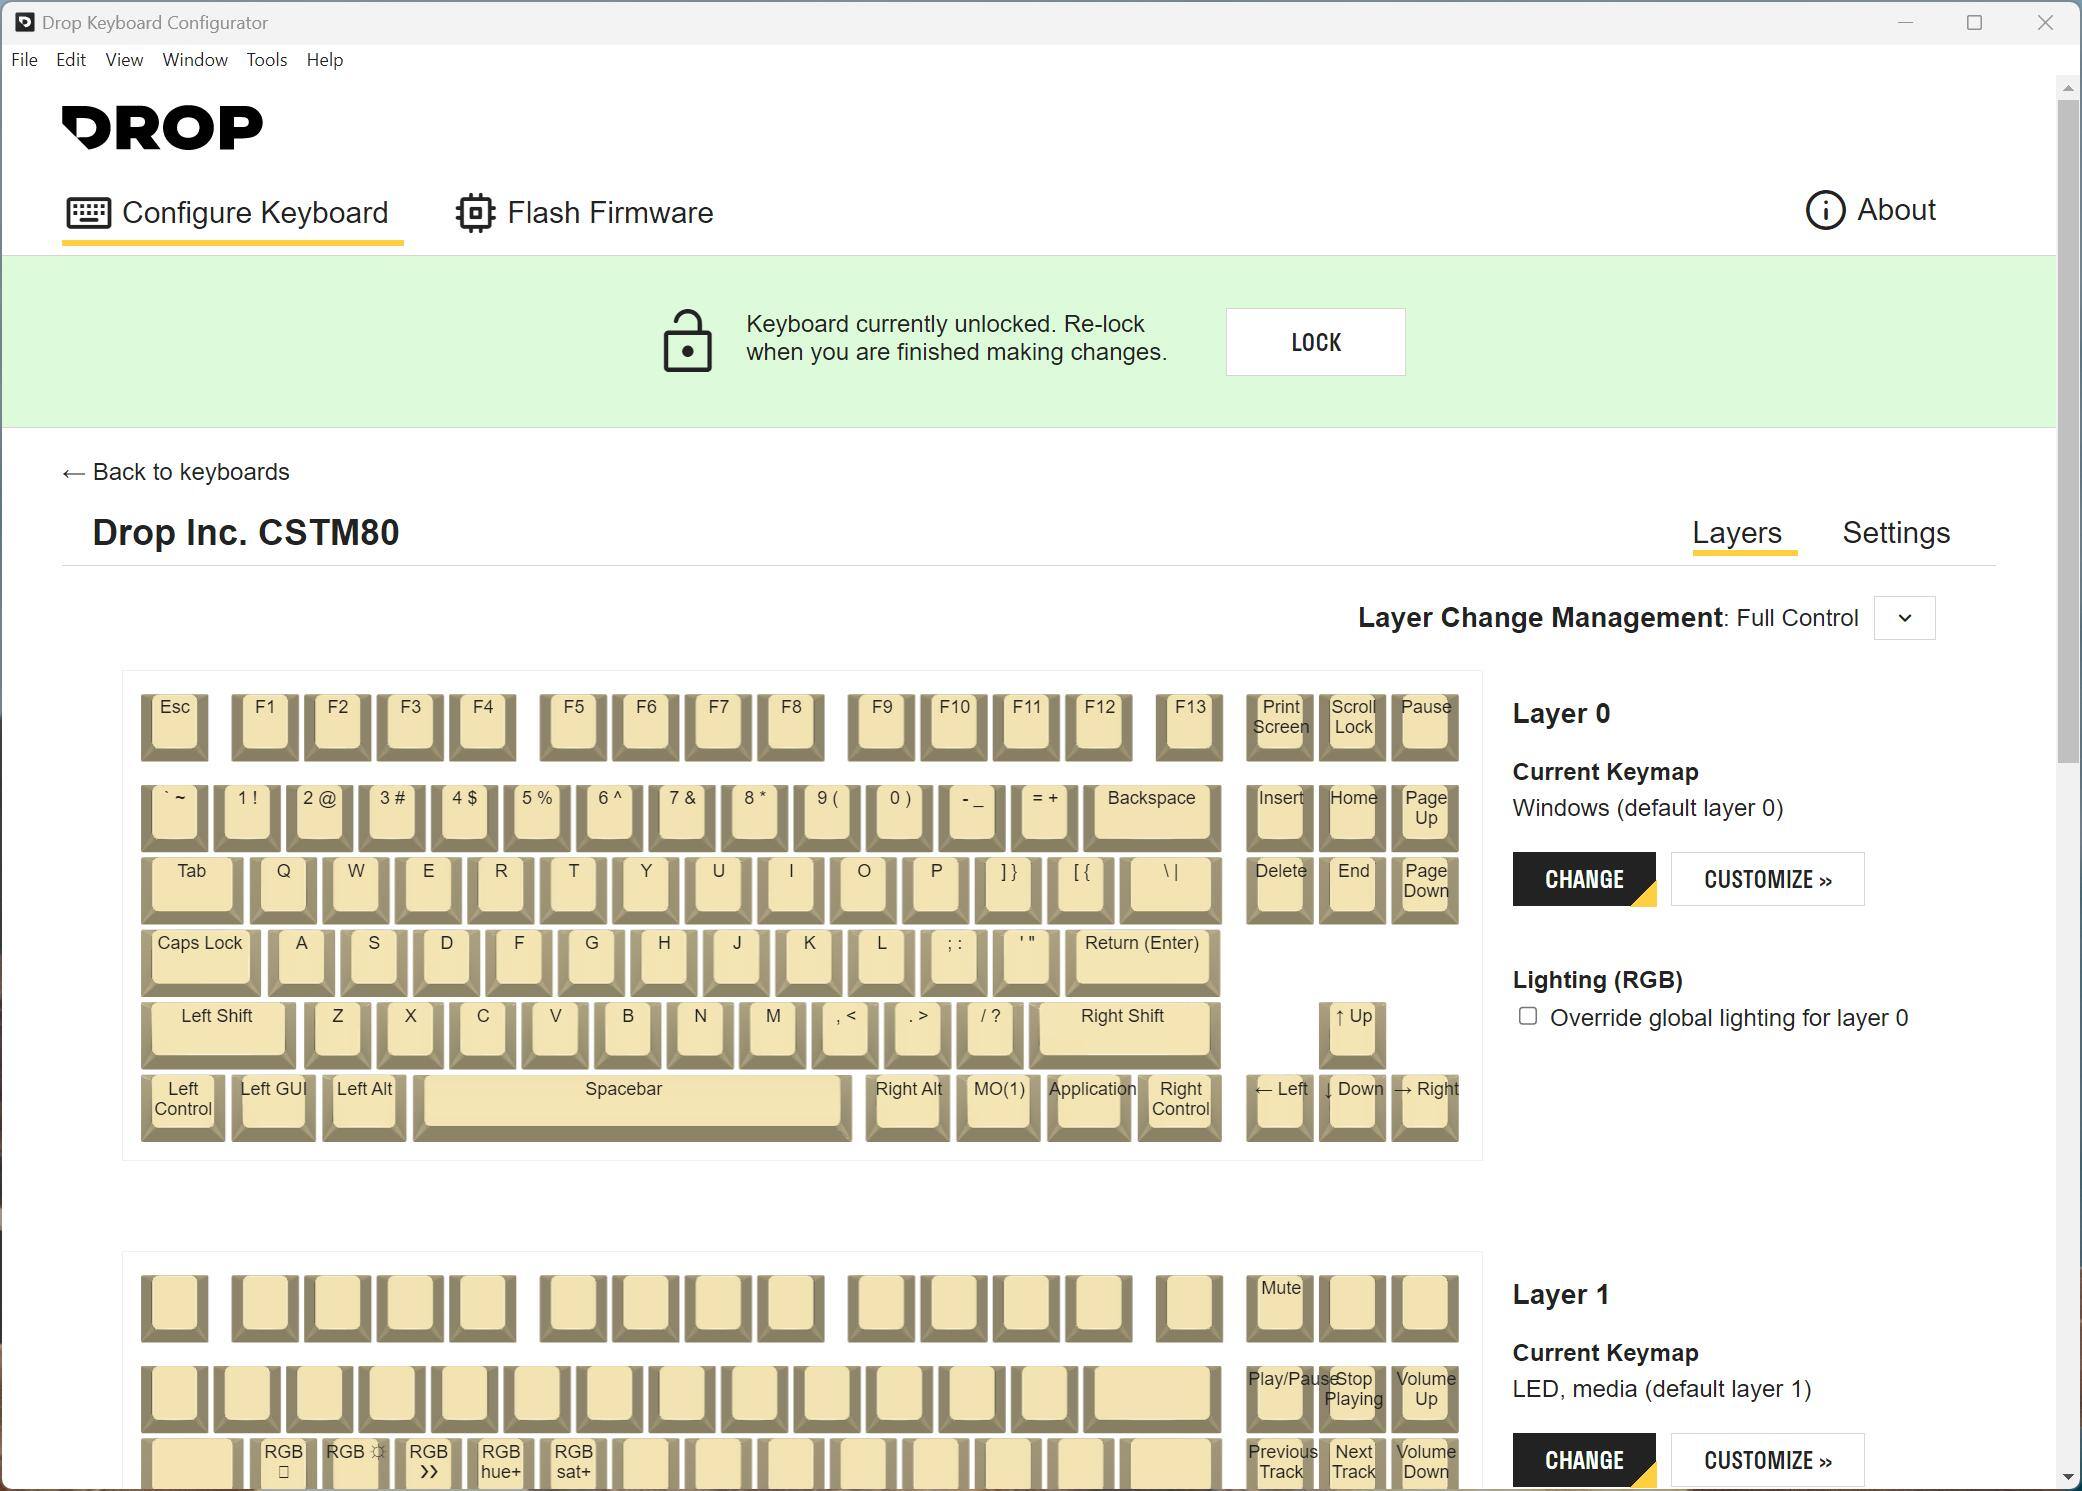2082x1491 pixels.
Task: Expand the Layer Change Management dropdown
Action: click(x=1904, y=618)
